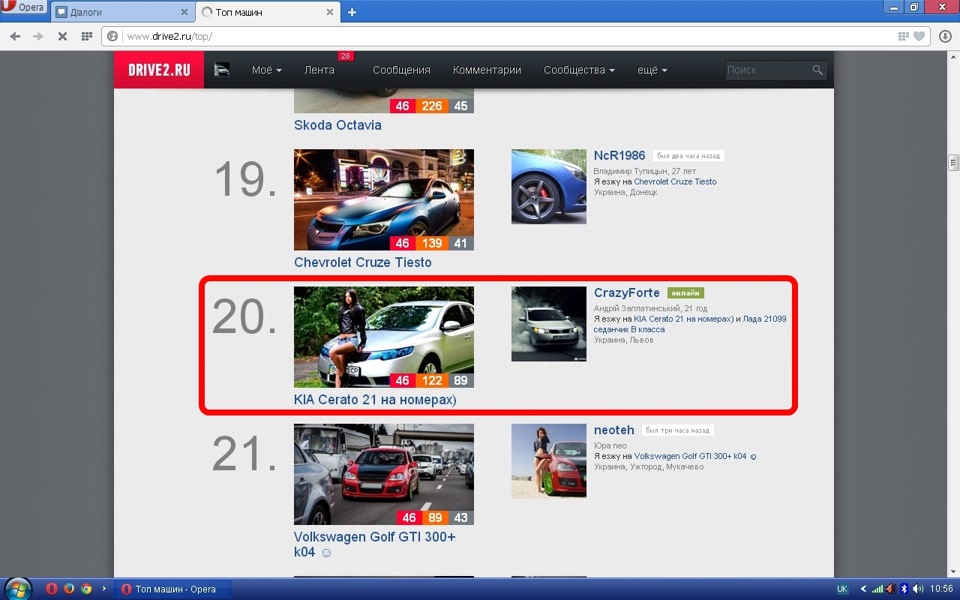The width and height of the screenshot is (960, 600).
Task: Click the site info badge in address bar
Action: [x=112, y=36]
